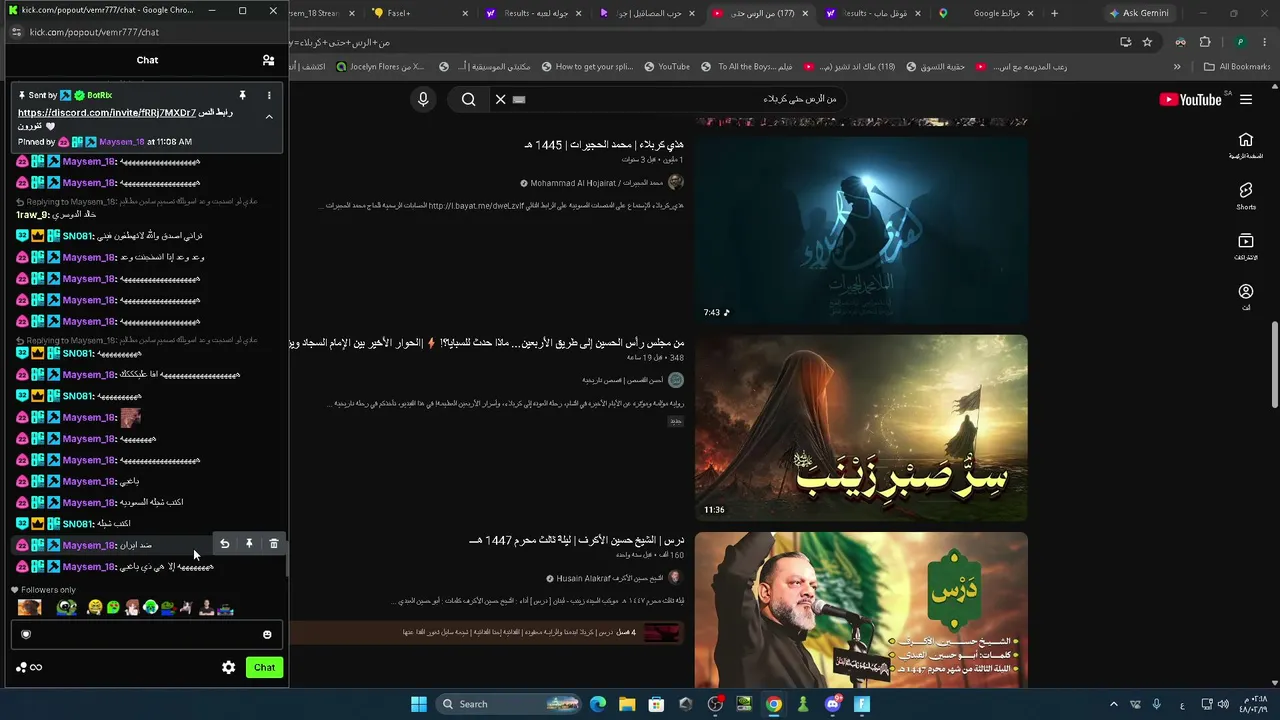This screenshot has width=1280, height=720.
Task: Open YouTube Home in sidebar
Action: click(x=1246, y=146)
